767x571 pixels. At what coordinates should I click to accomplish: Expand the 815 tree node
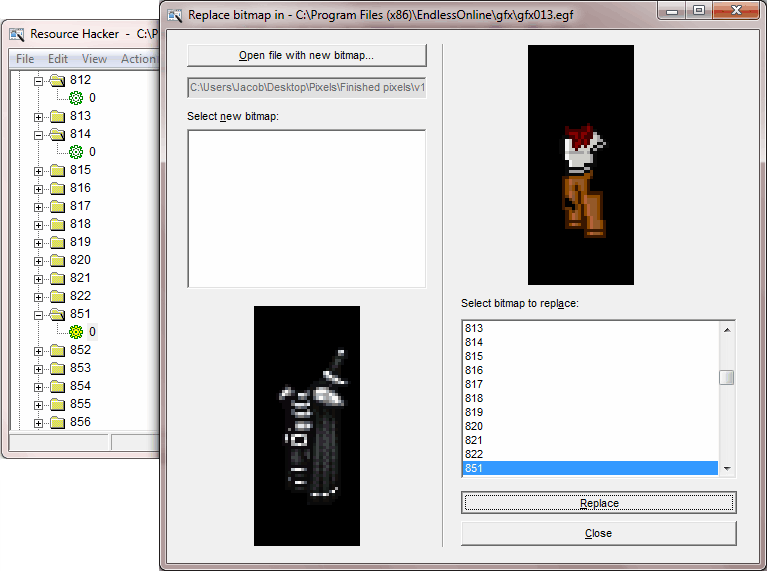38,171
